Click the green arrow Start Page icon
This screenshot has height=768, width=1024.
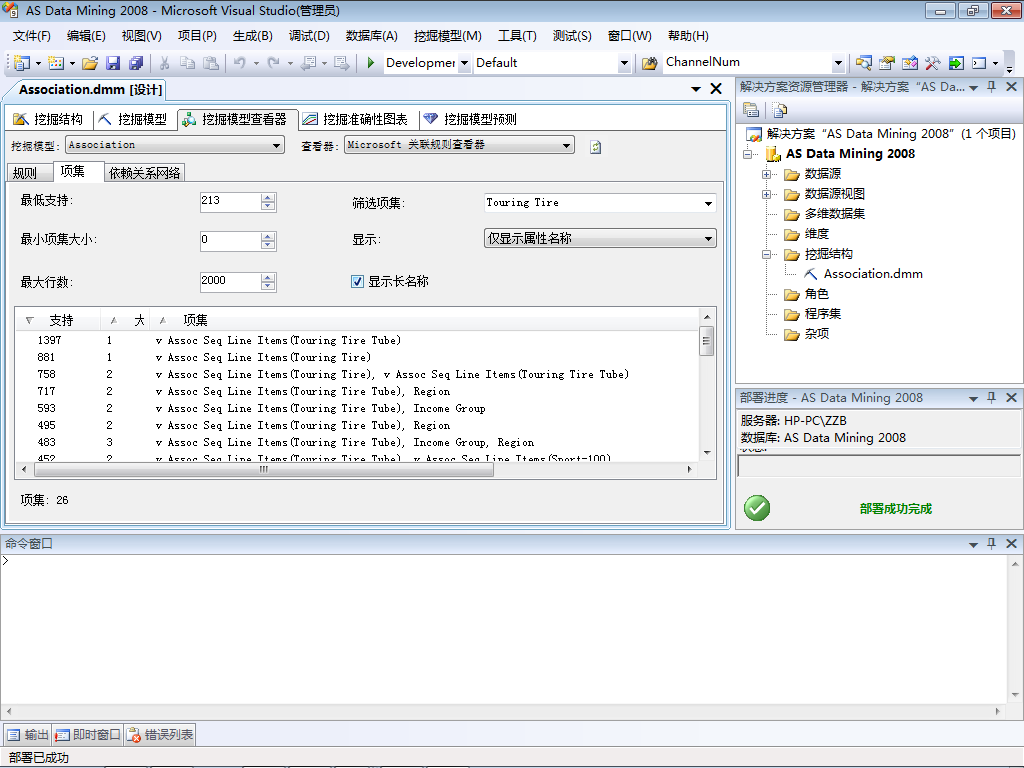(955, 63)
